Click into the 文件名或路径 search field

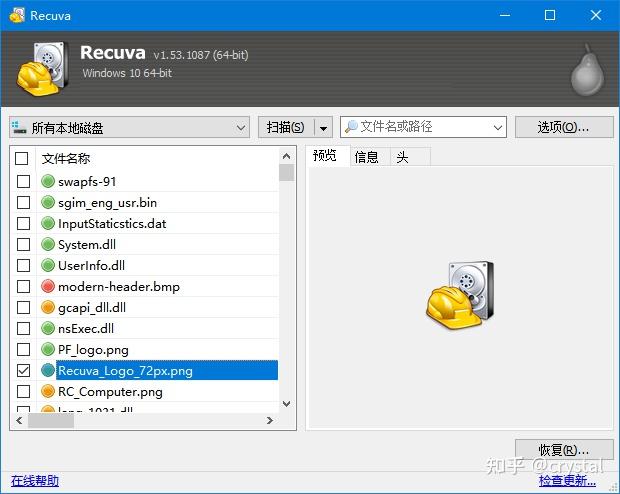coord(423,127)
